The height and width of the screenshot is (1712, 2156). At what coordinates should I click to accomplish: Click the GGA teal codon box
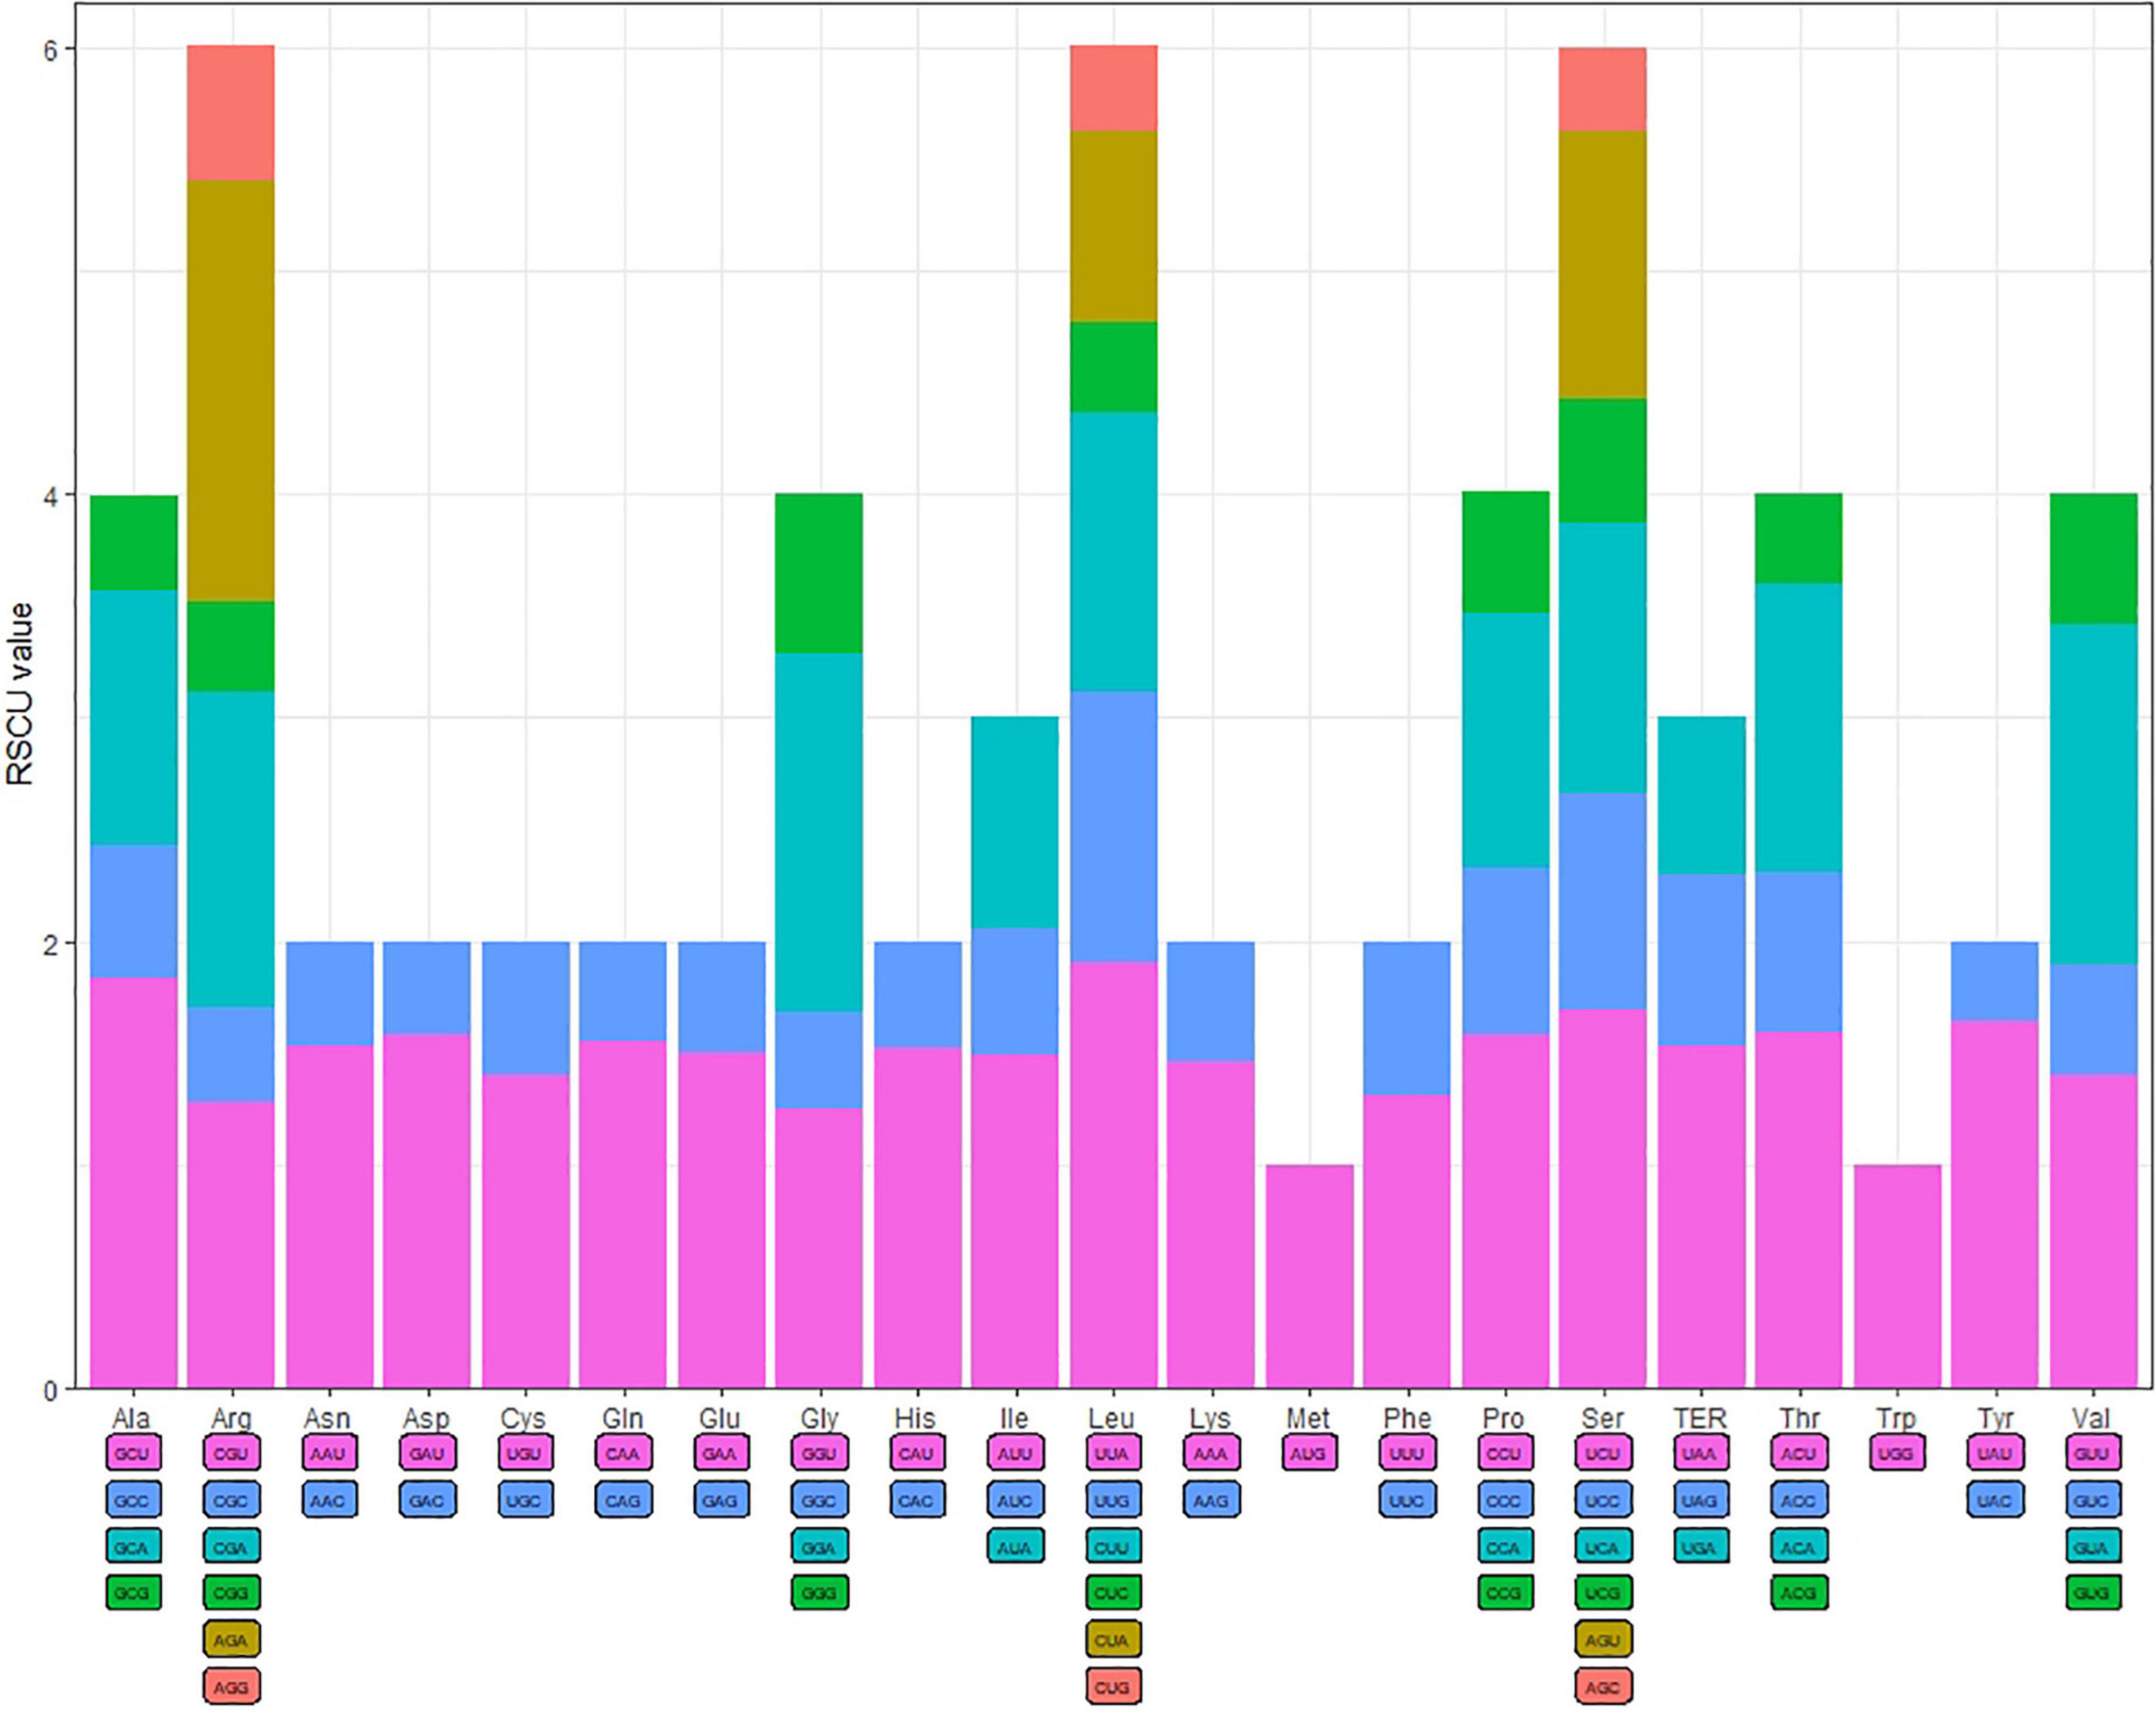(819, 1547)
